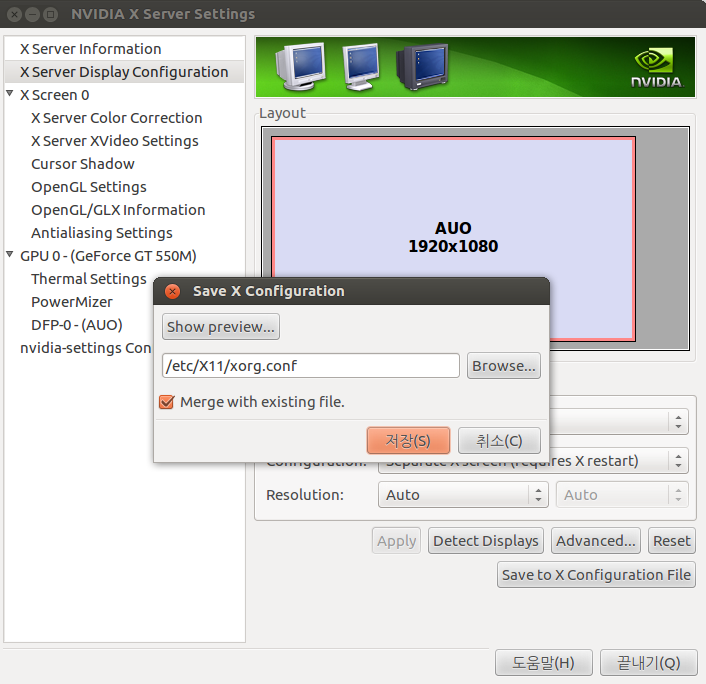Click the flat panel monitor icon in banner
706x684 pixels.
point(361,66)
